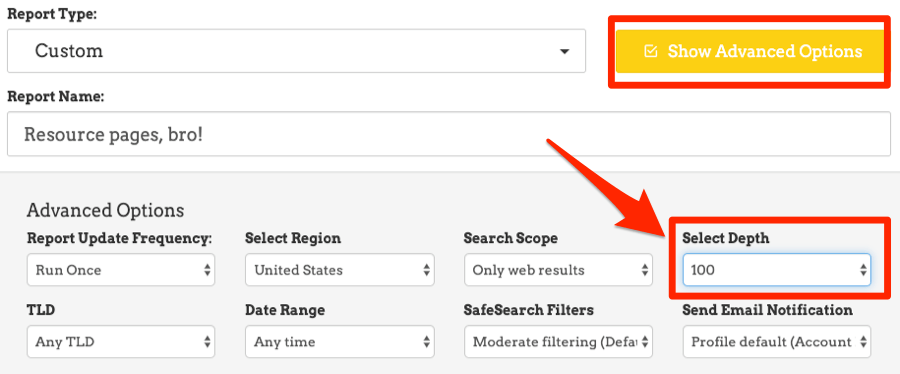Open the Select Depth dropdown showing 100
Image resolution: width=900 pixels, height=374 pixels.
777,270
